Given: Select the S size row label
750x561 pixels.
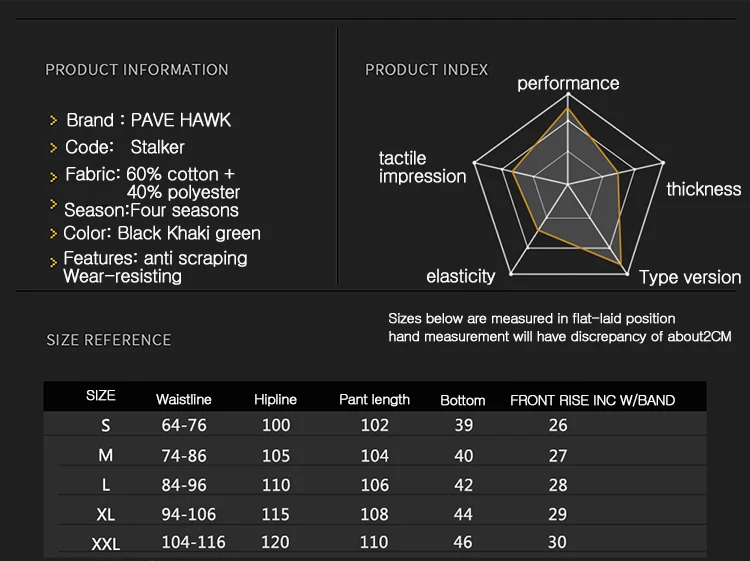Looking at the screenshot, I should (x=105, y=426).
